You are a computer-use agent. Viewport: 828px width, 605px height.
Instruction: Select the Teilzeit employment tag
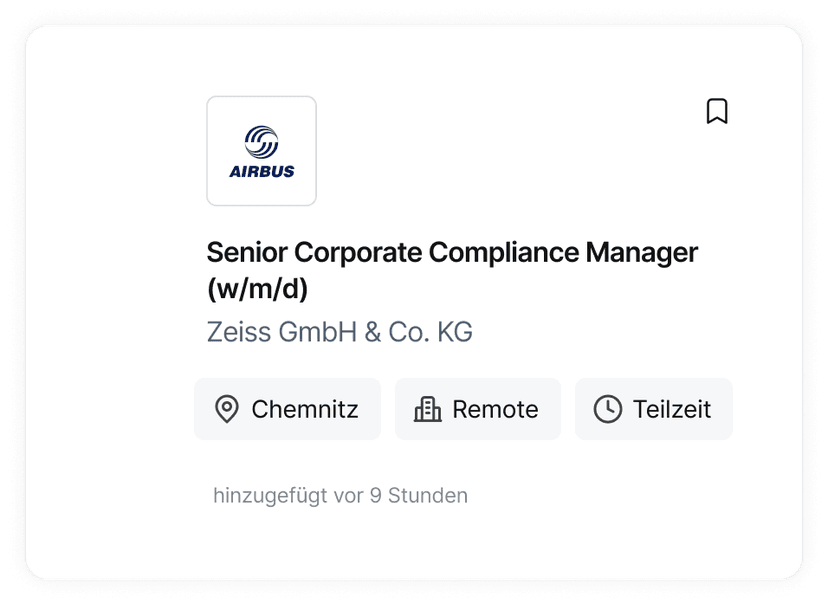pos(653,409)
